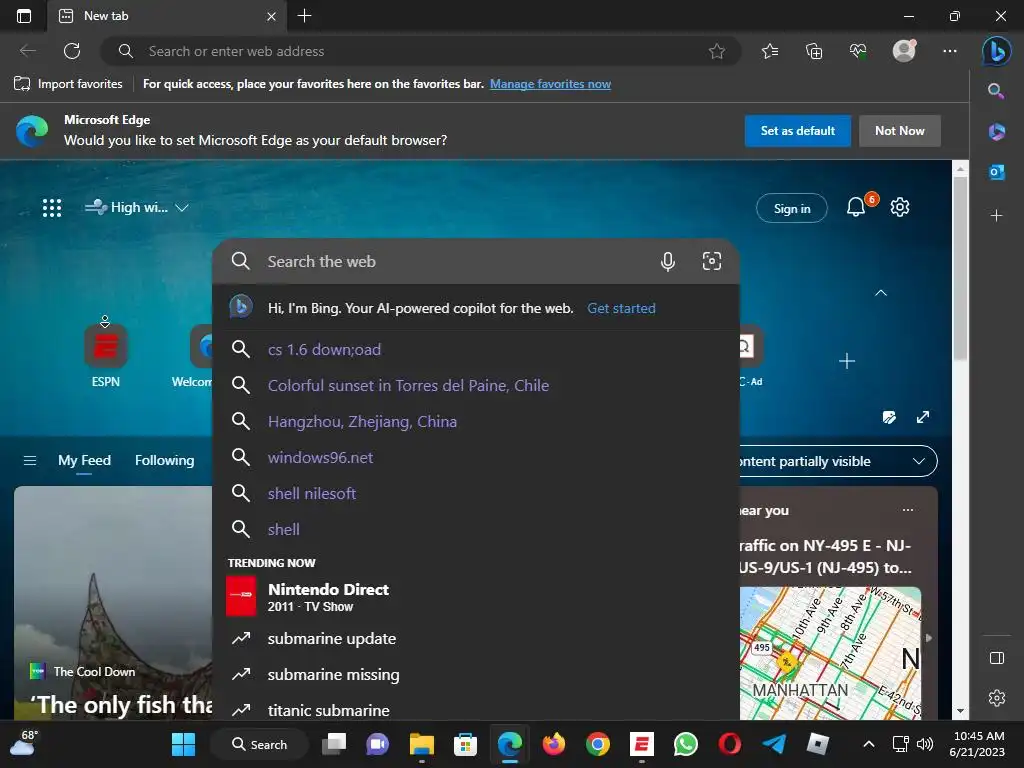
Task: Start visual search camera icon
Action: click(711, 261)
